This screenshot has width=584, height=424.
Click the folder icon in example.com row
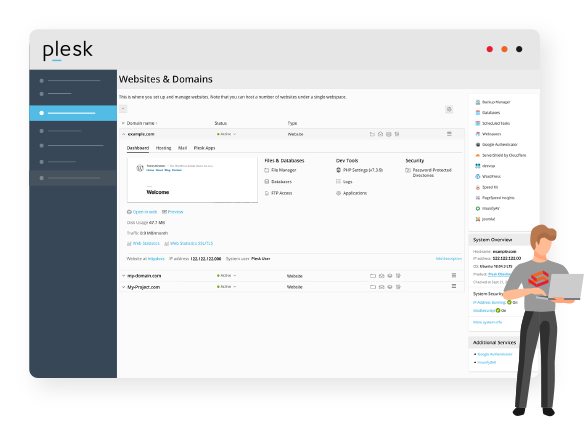tap(372, 134)
